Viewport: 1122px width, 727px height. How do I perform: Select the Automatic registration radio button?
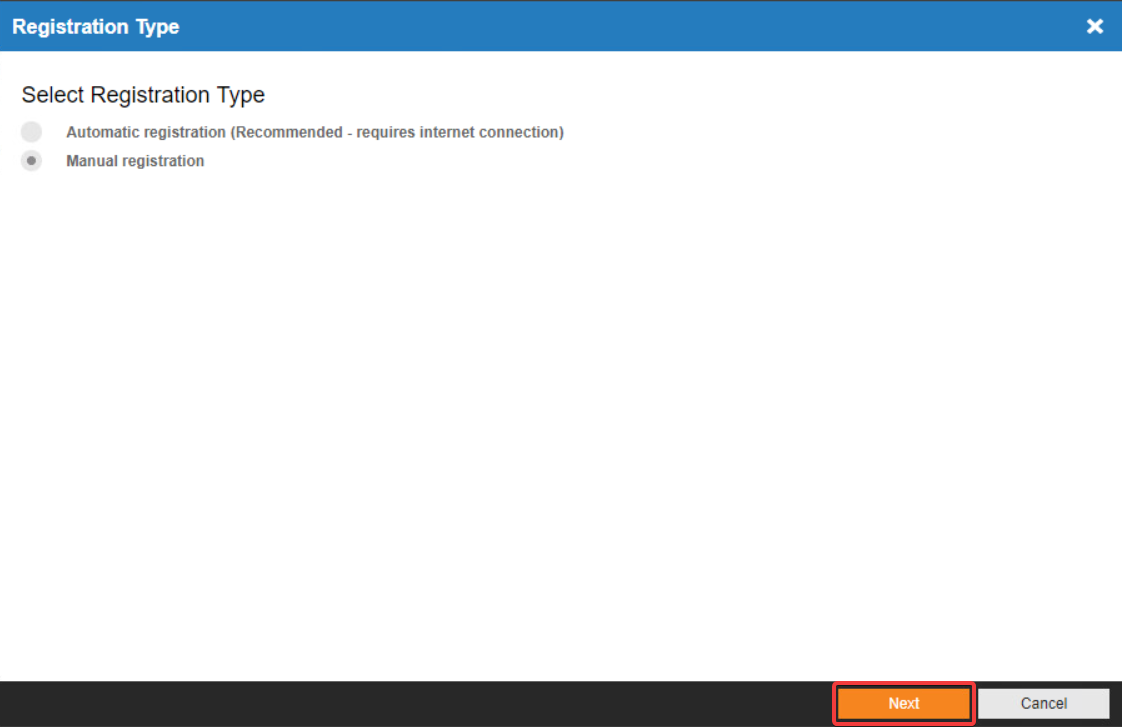coord(31,132)
